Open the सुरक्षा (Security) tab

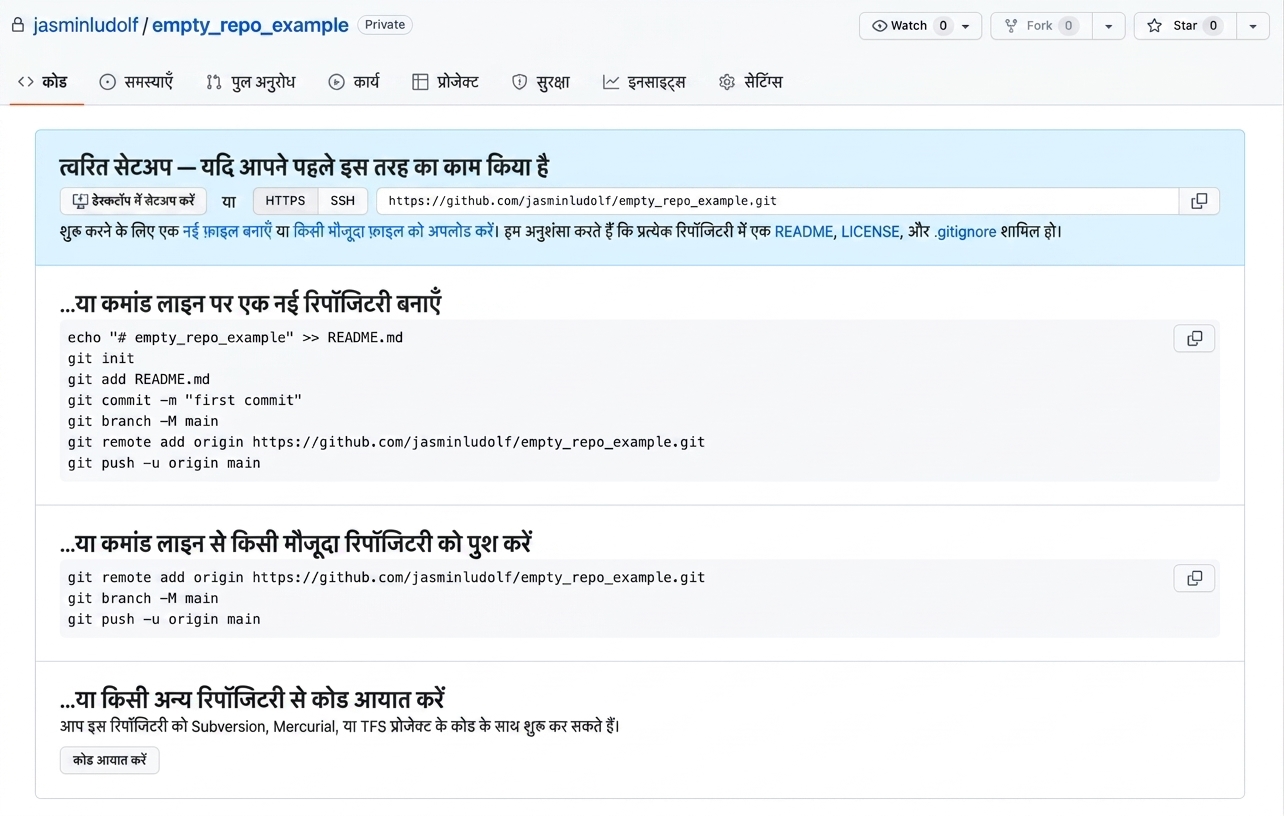pos(541,82)
